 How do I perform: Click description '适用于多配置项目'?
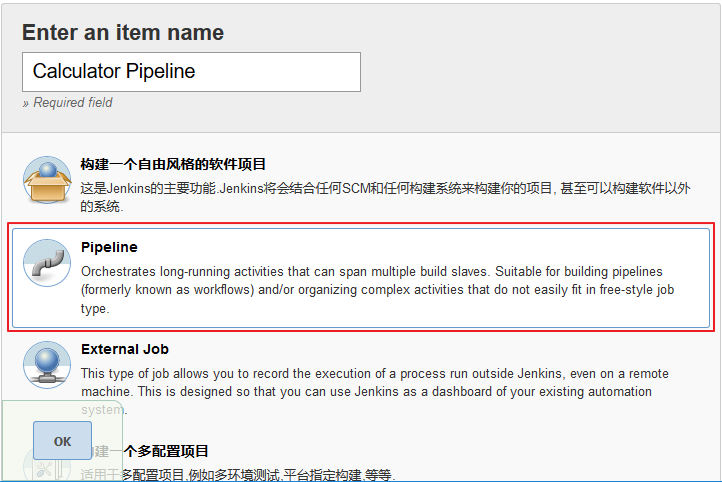tap(236, 475)
